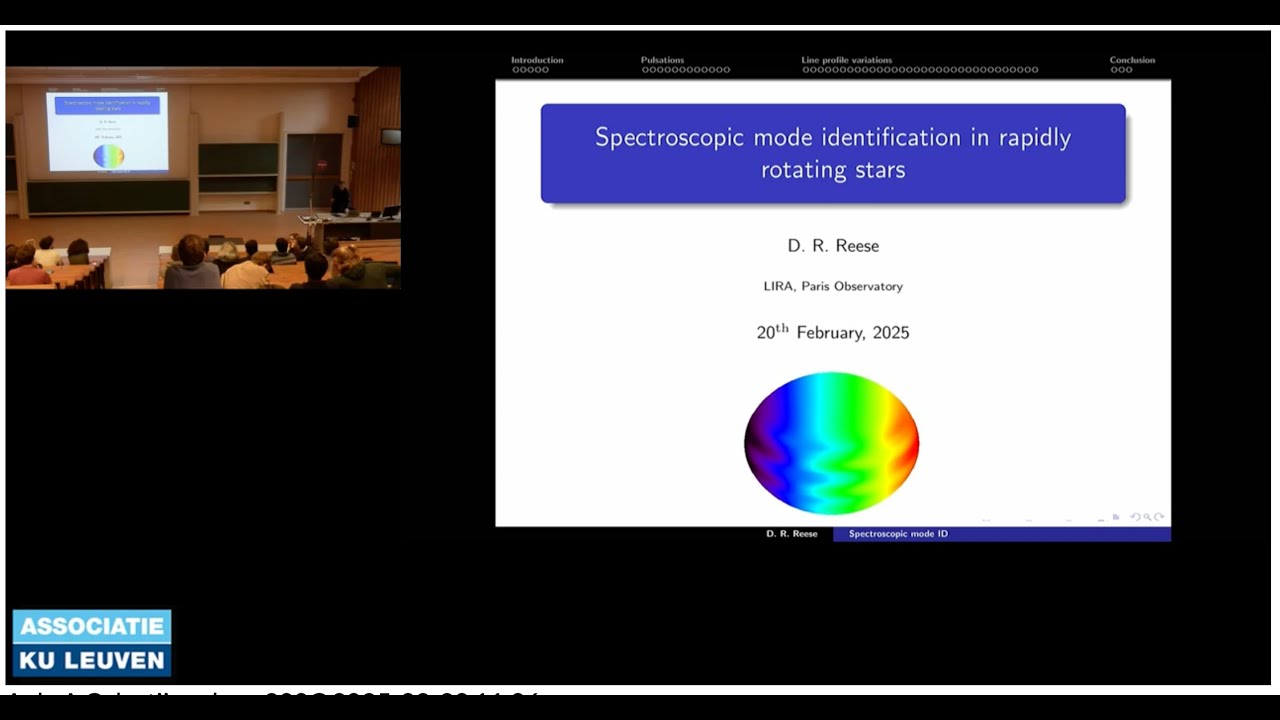The image size is (1280, 720).
Task: Select first dot under Line profile variations
Action: 805,70
